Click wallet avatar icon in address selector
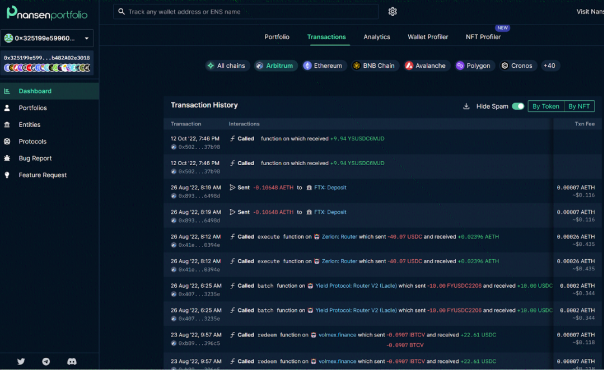The width and height of the screenshot is (604, 370). point(8,38)
